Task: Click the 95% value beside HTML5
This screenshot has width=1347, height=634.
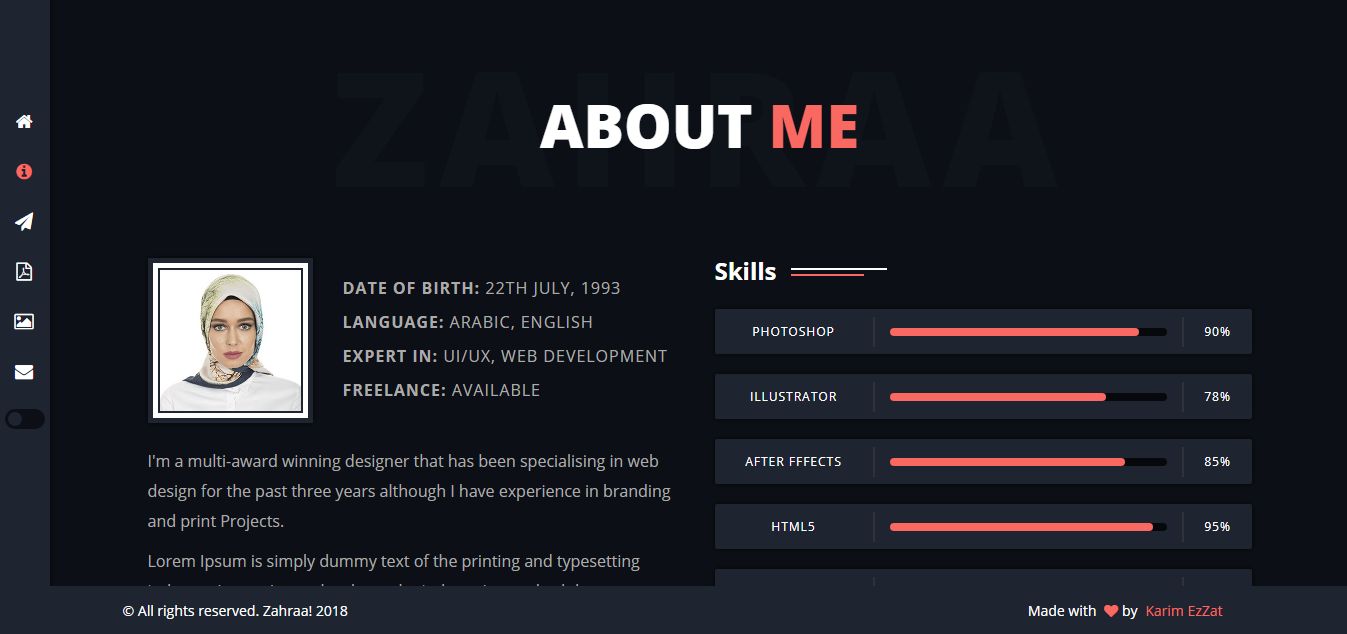Action: [x=1216, y=527]
